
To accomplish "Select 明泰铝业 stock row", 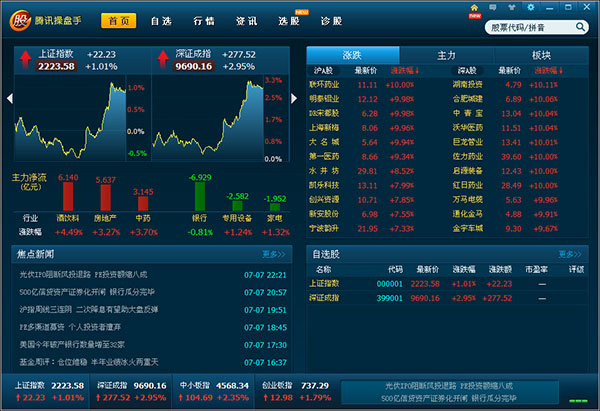I will pos(362,99).
